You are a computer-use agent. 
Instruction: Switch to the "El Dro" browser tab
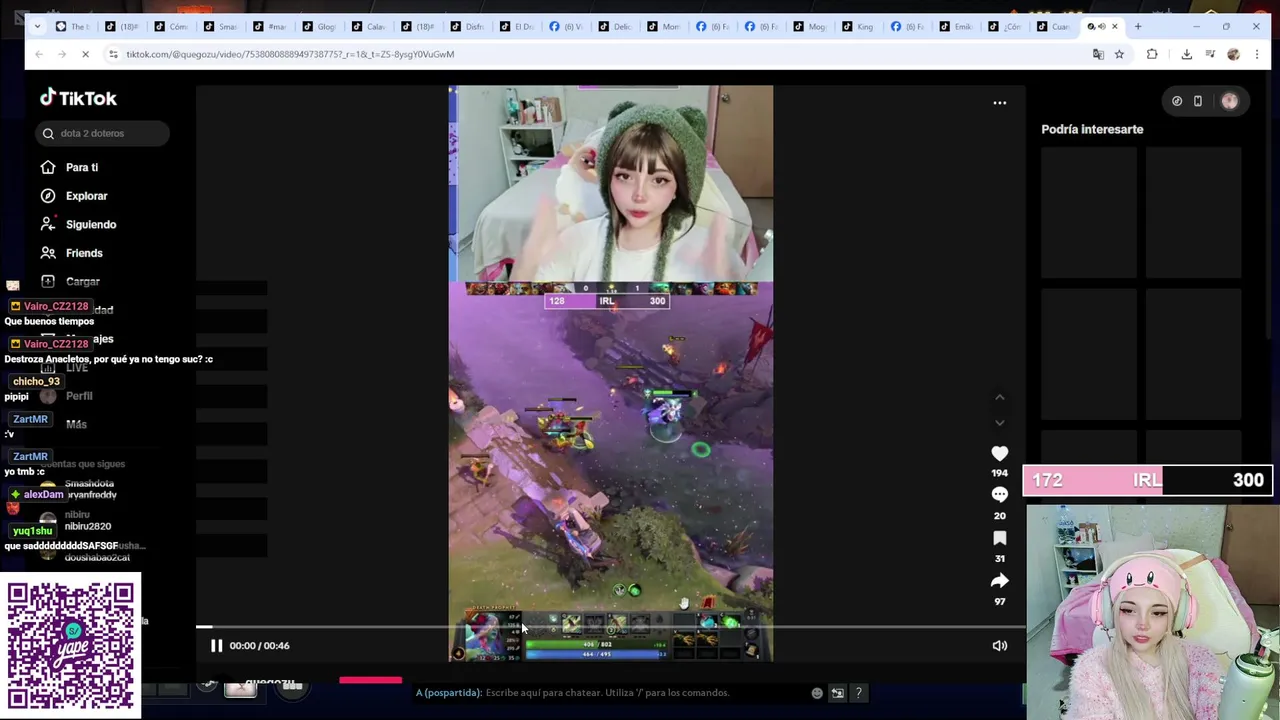pyautogui.click(x=515, y=26)
